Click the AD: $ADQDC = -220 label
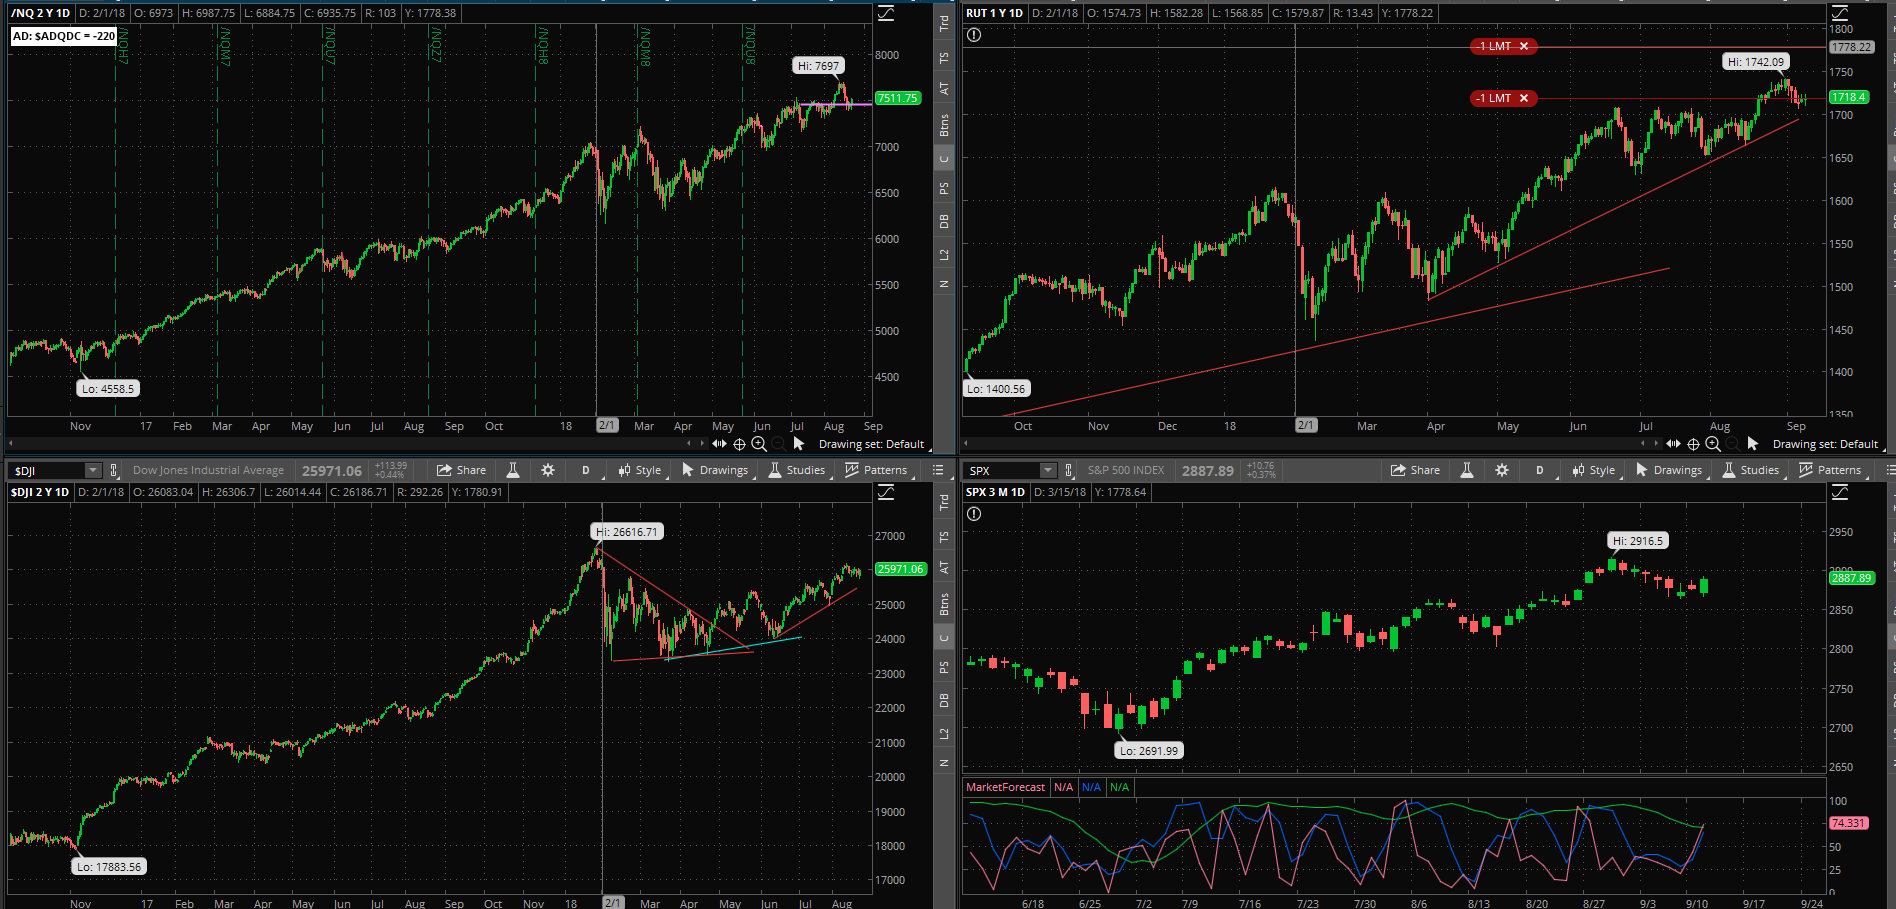 [x=64, y=36]
